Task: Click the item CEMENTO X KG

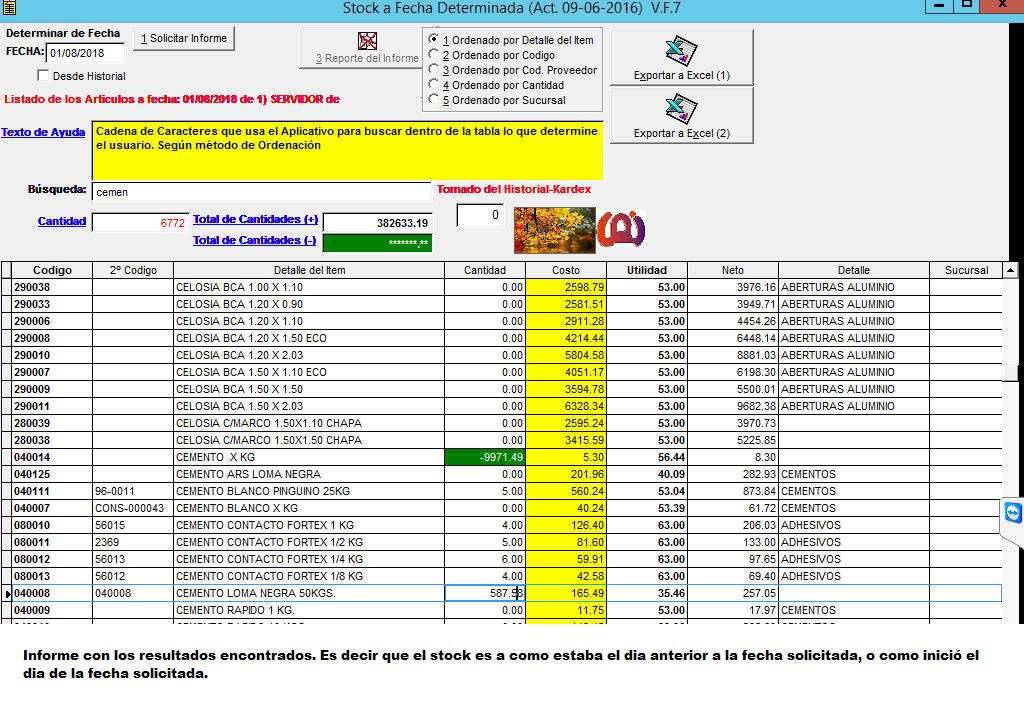Action: [x=309, y=457]
